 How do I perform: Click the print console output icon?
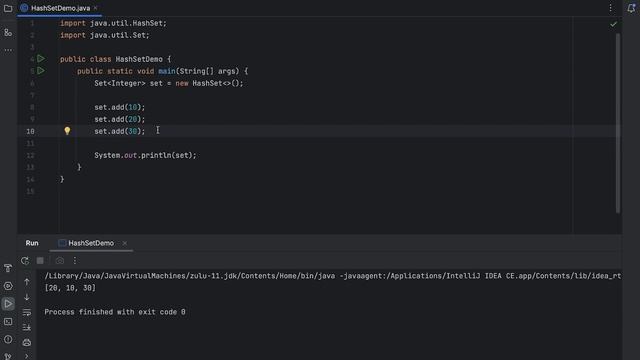click(x=27, y=342)
